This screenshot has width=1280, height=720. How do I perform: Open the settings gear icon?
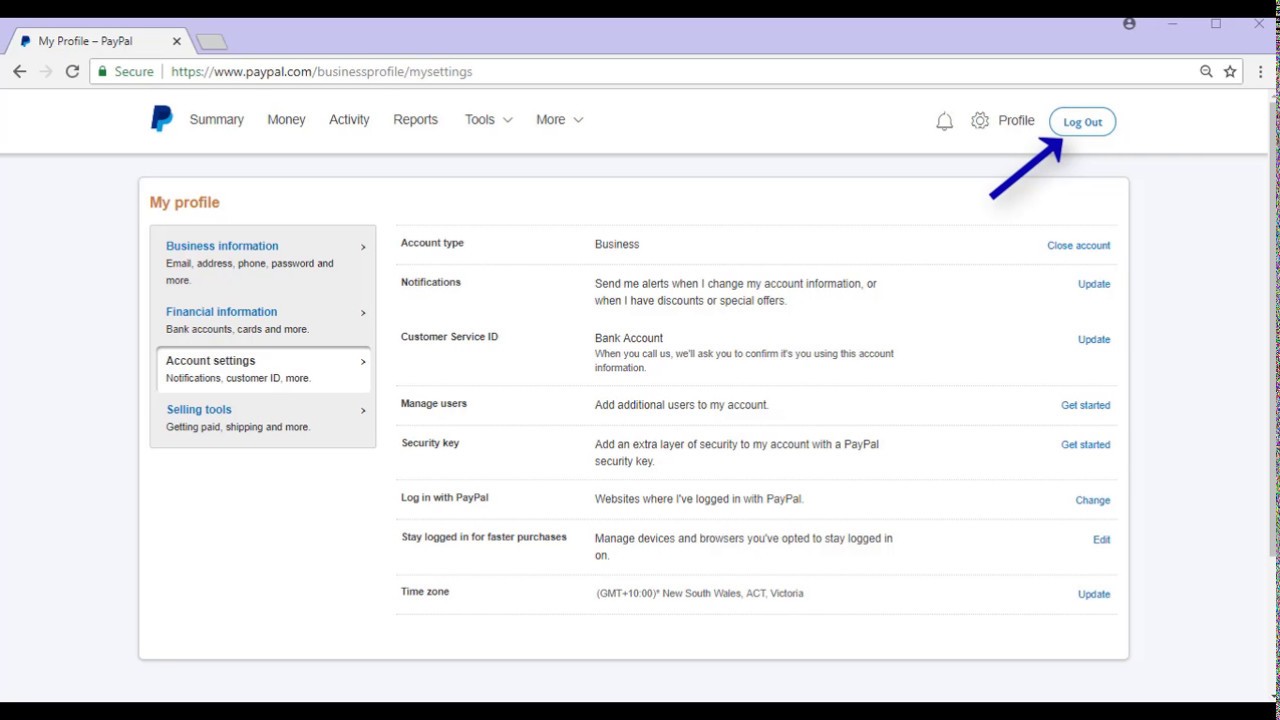coord(980,120)
